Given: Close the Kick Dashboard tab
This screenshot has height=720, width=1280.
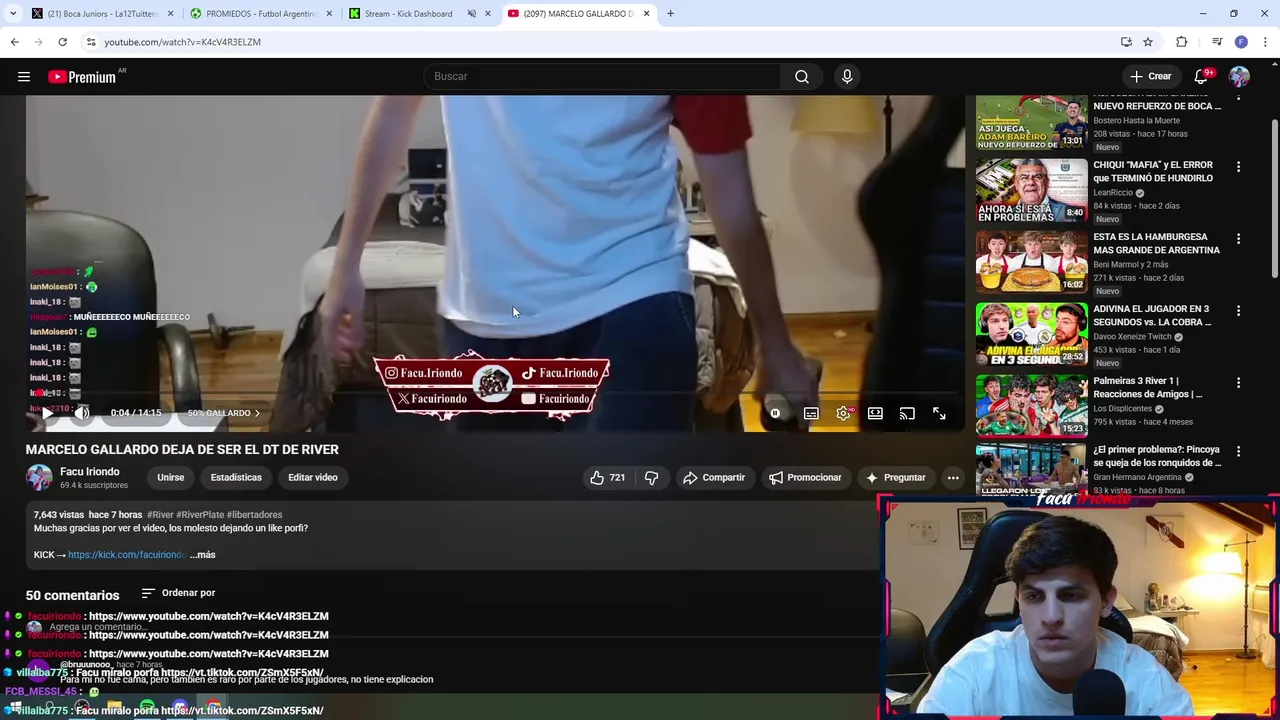Looking at the screenshot, I should pyautogui.click(x=489, y=14).
